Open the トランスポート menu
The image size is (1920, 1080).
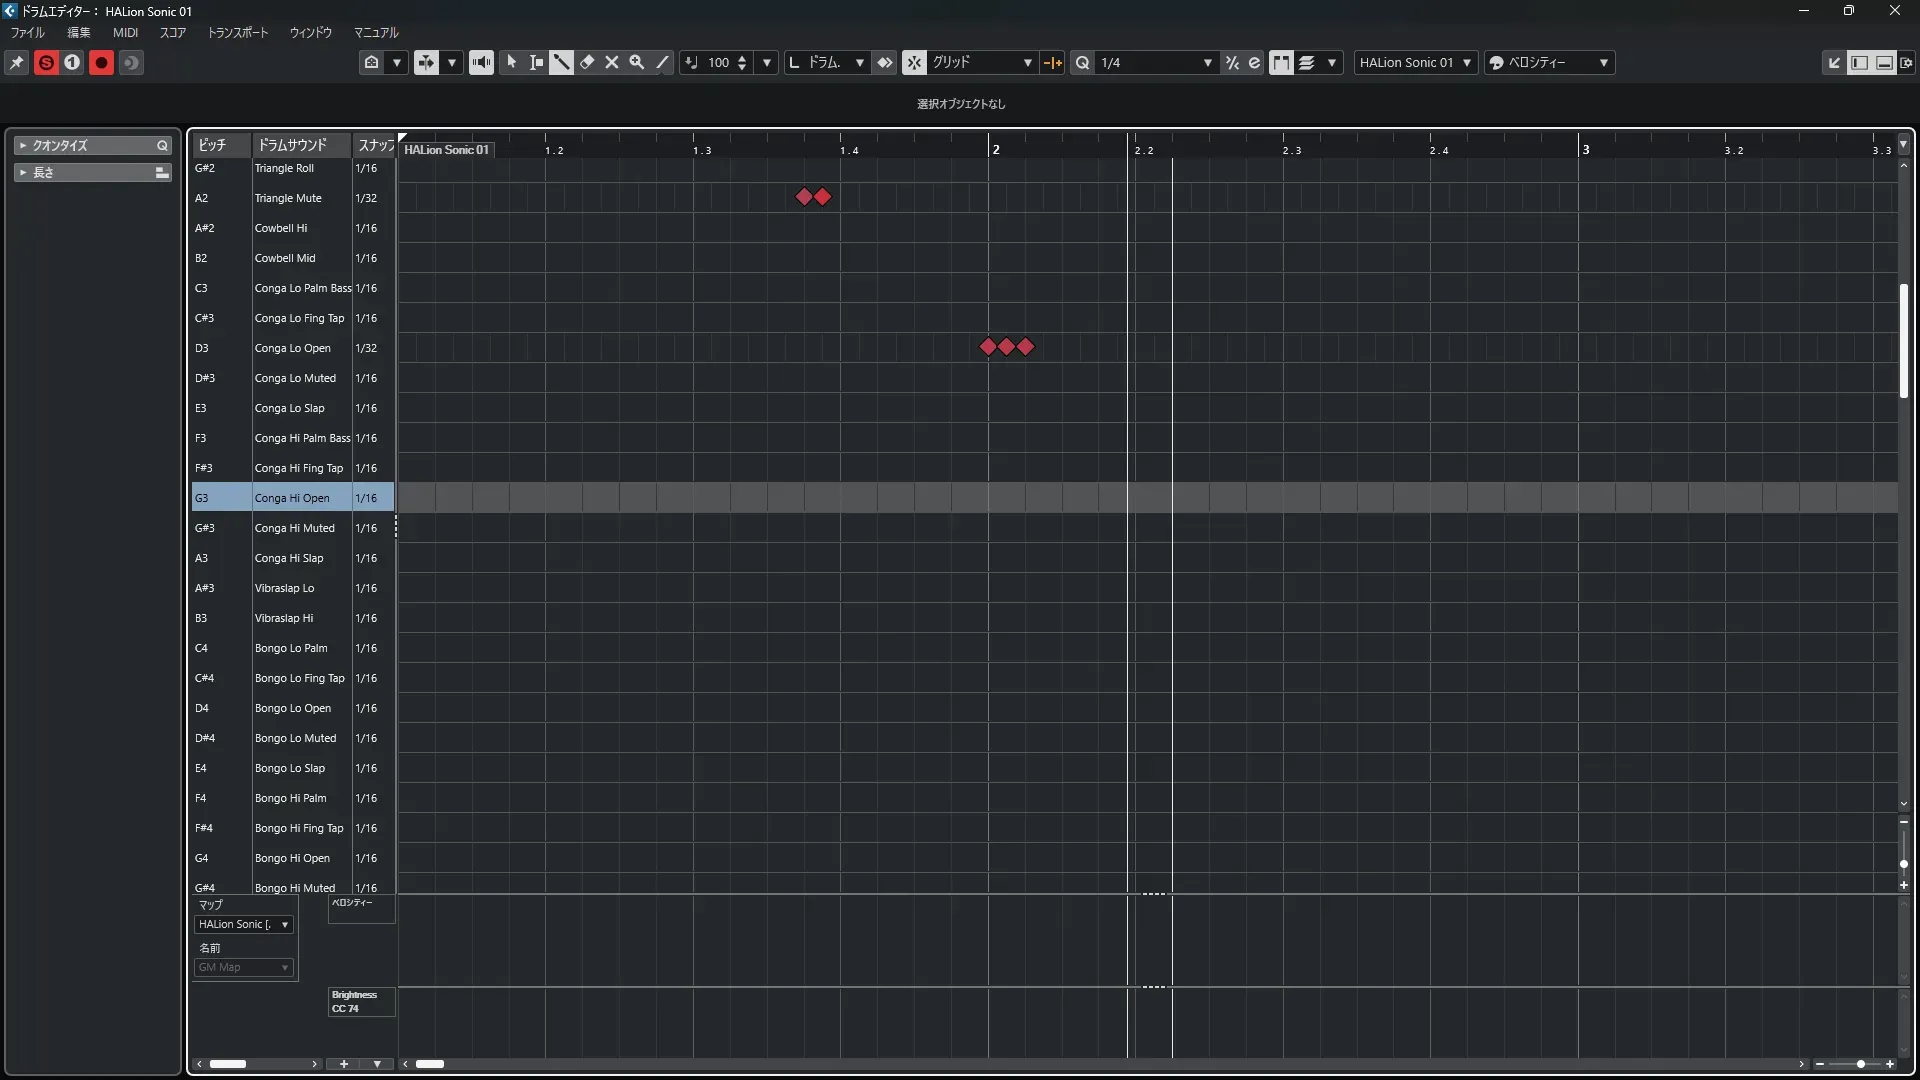[238, 33]
